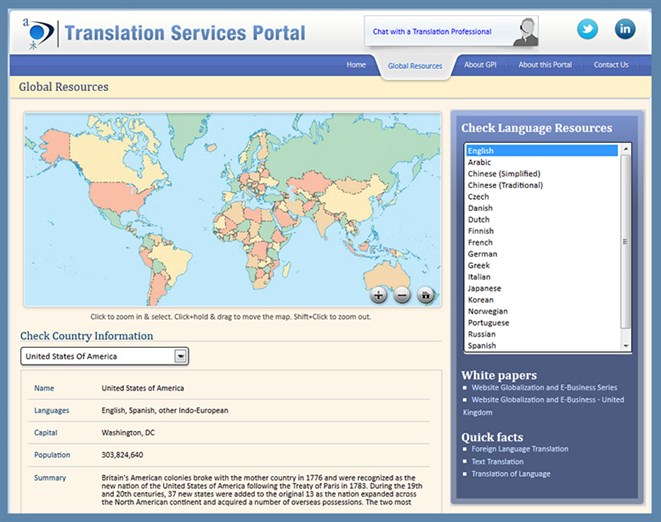
Task: Click Alaska on the world map
Action: point(56,146)
